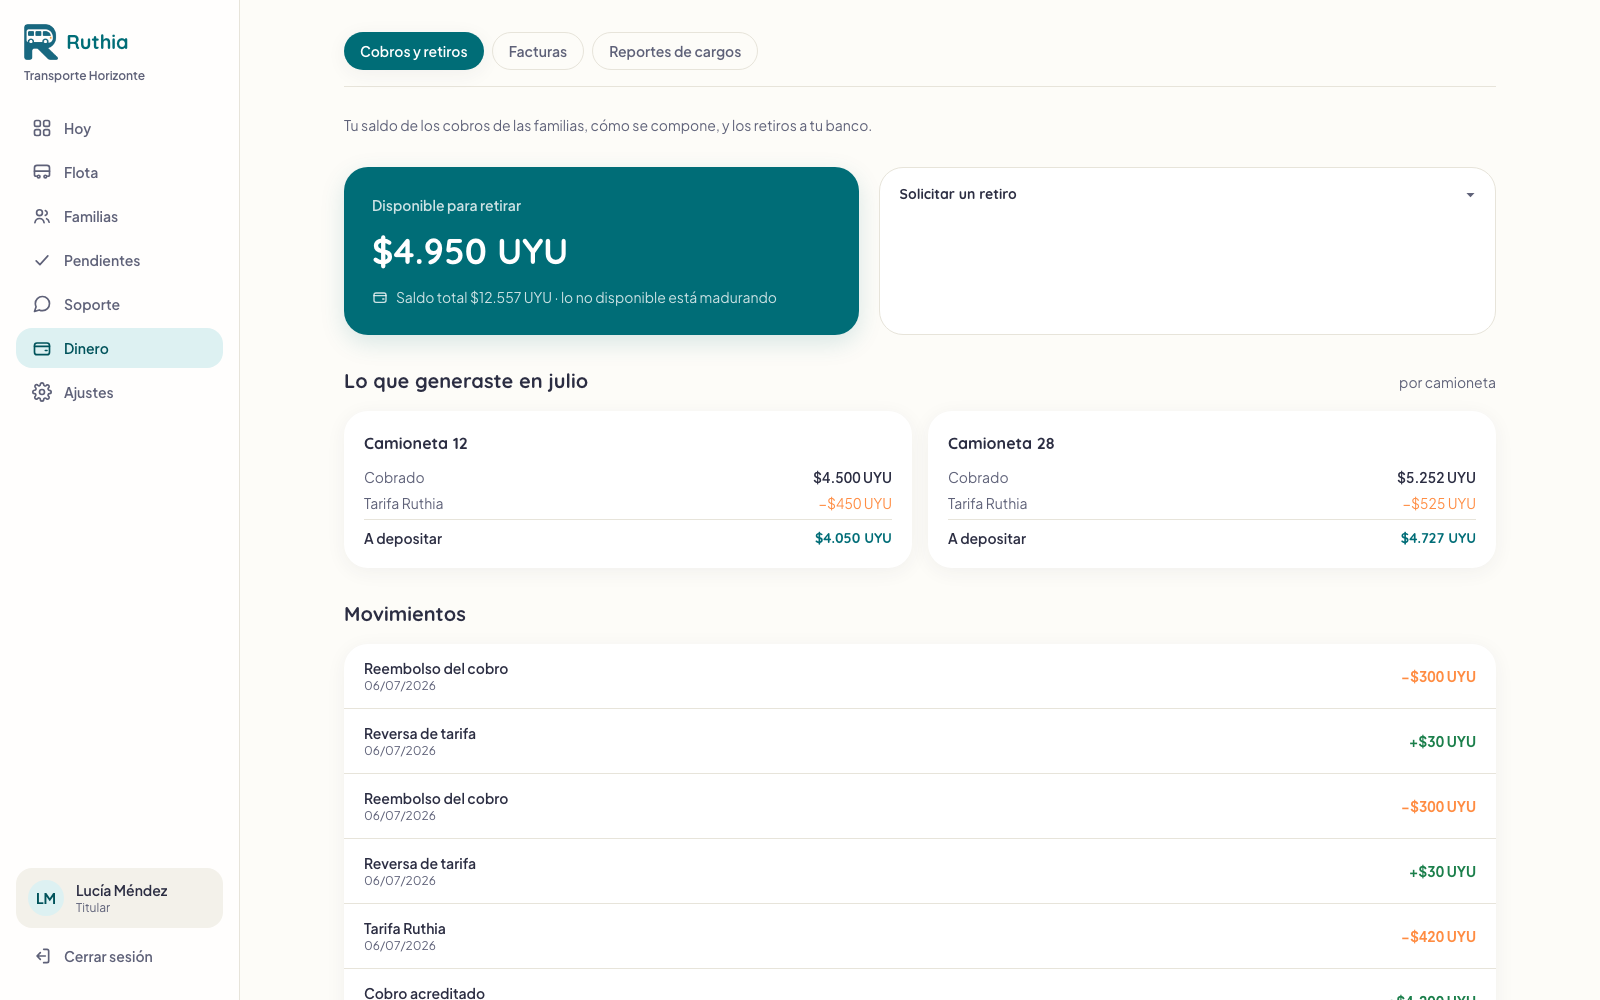Image resolution: width=1600 pixels, height=1000 pixels.
Task: Open the Tarifa Ruthia movement row
Action: 920,936
